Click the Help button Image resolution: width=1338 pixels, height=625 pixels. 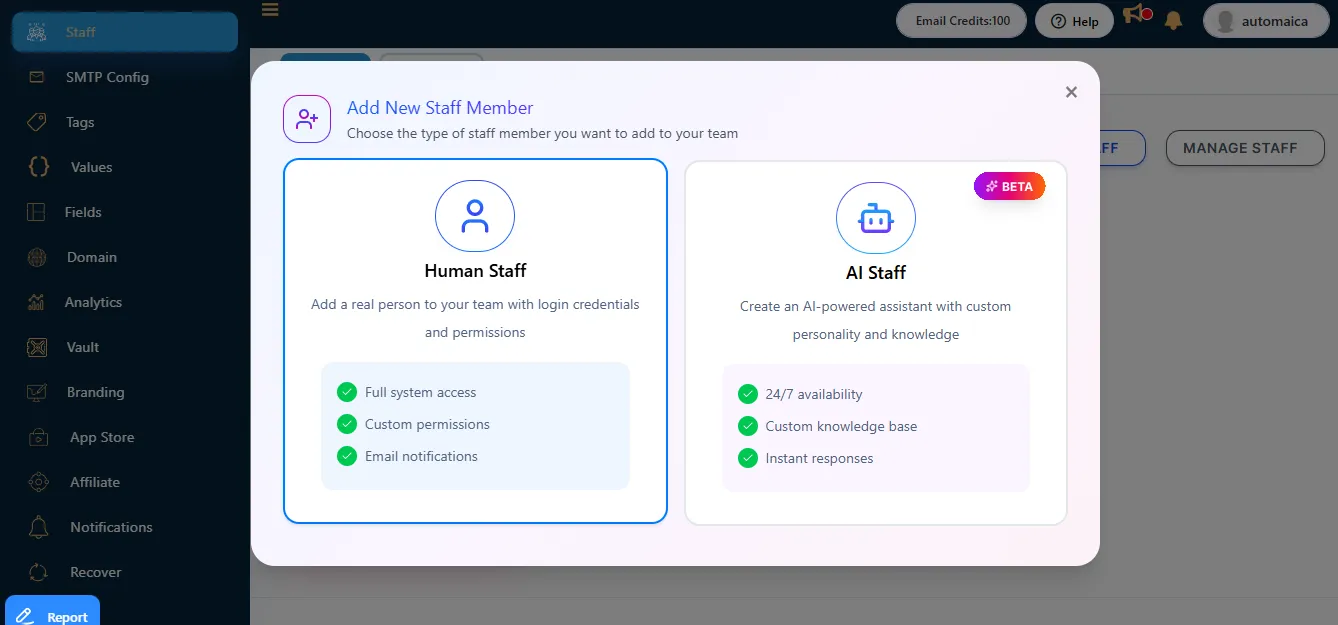[x=1074, y=21]
